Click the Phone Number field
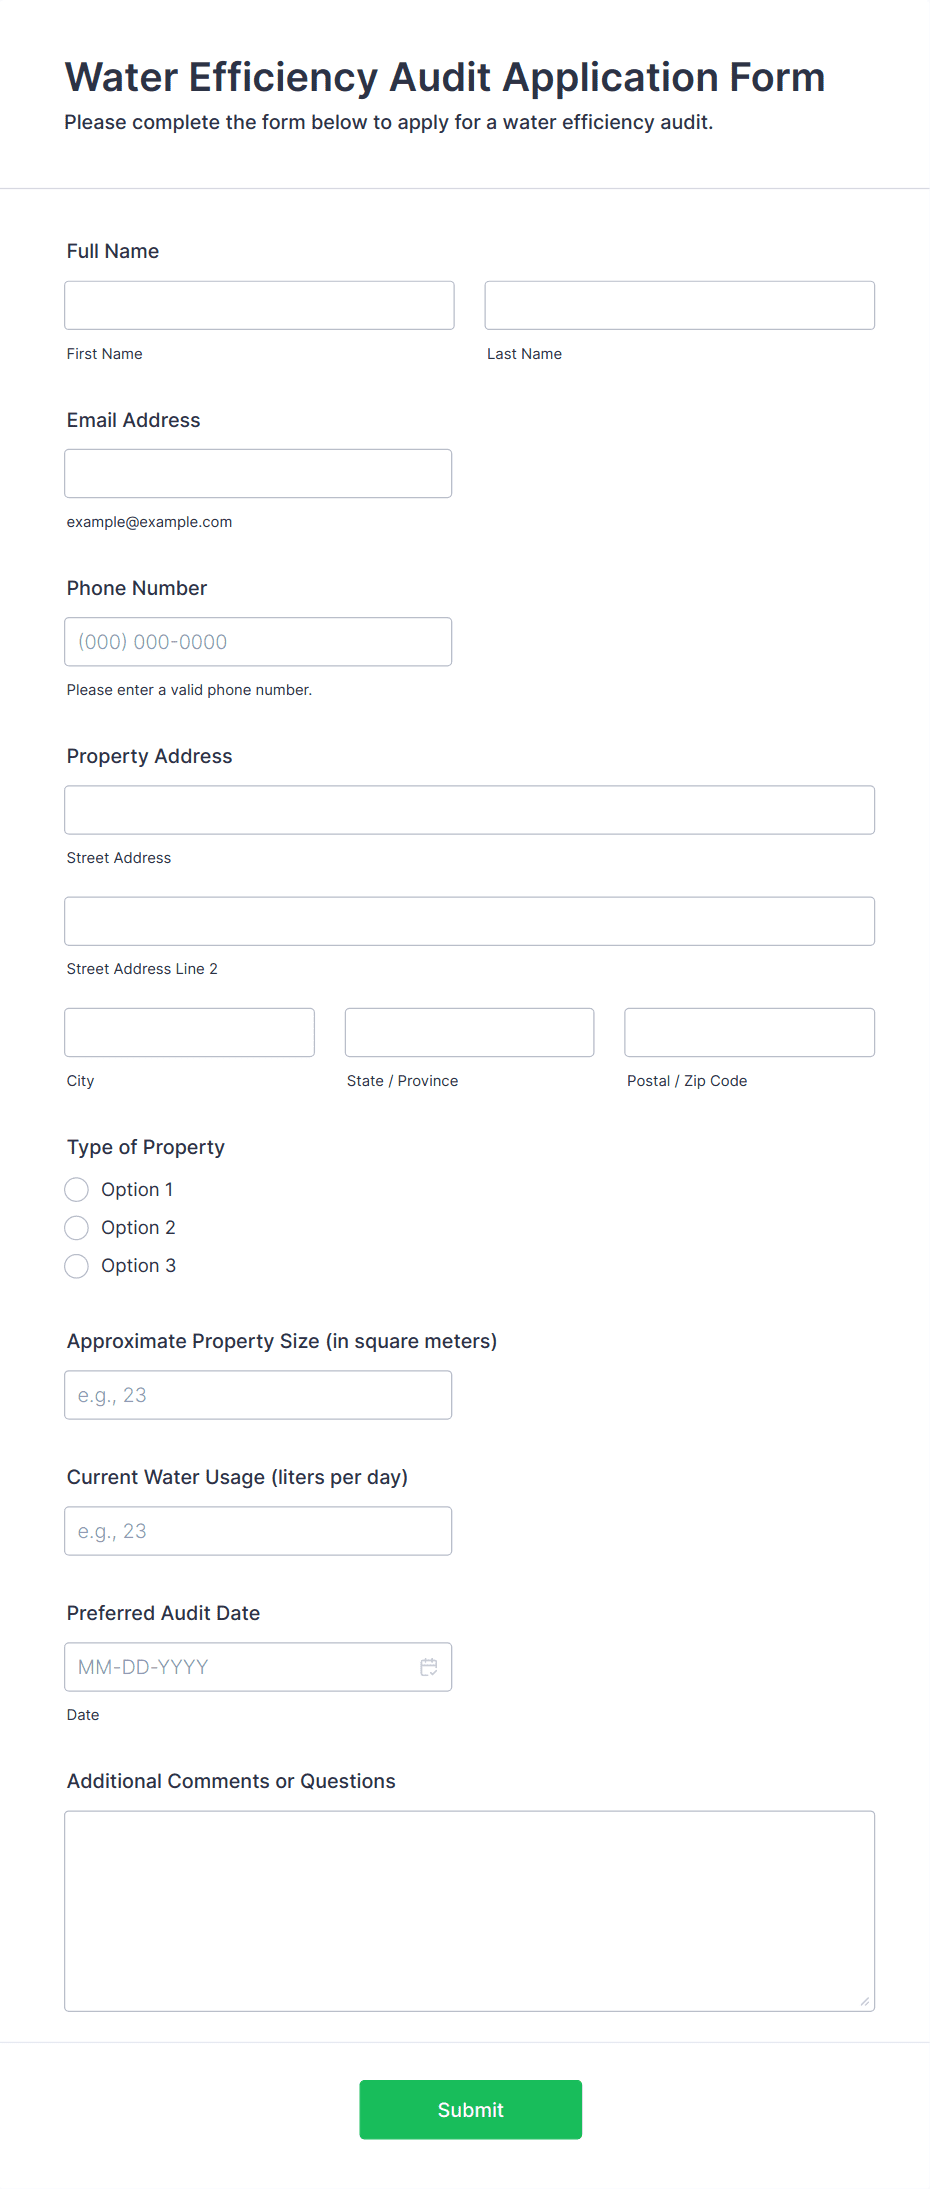This screenshot has width=930, height=2189. (258, 641)
